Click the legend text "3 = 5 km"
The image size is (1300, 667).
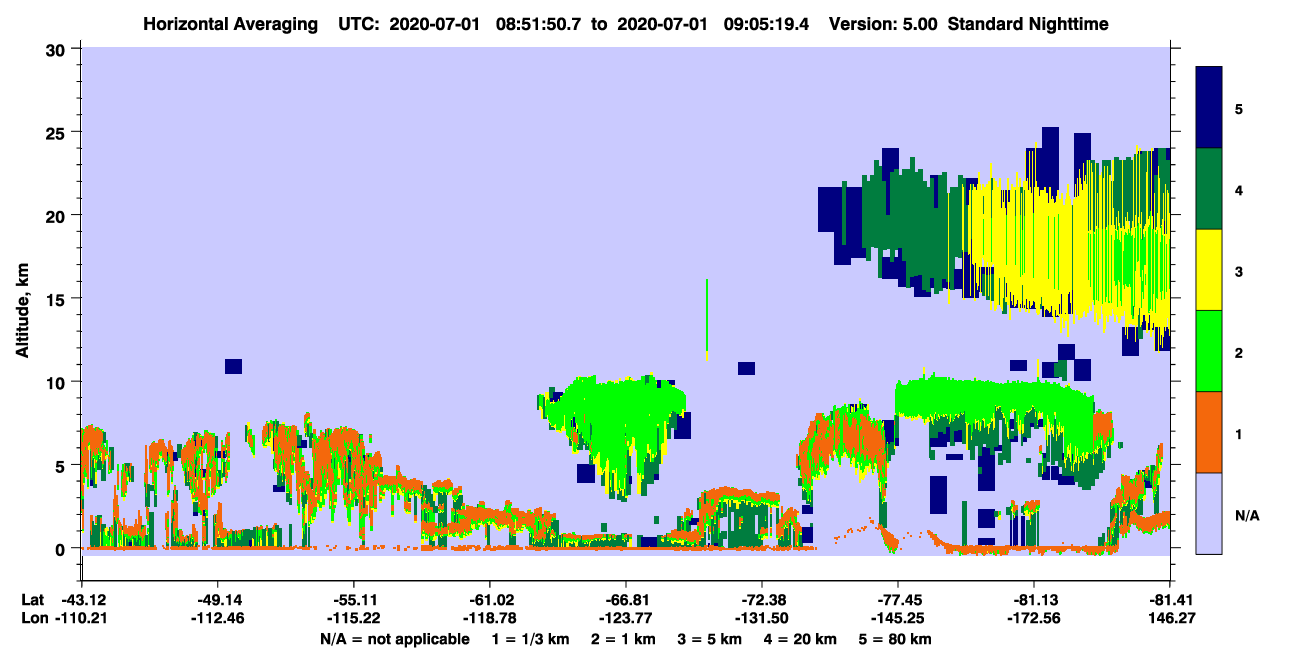coord(710,639)
